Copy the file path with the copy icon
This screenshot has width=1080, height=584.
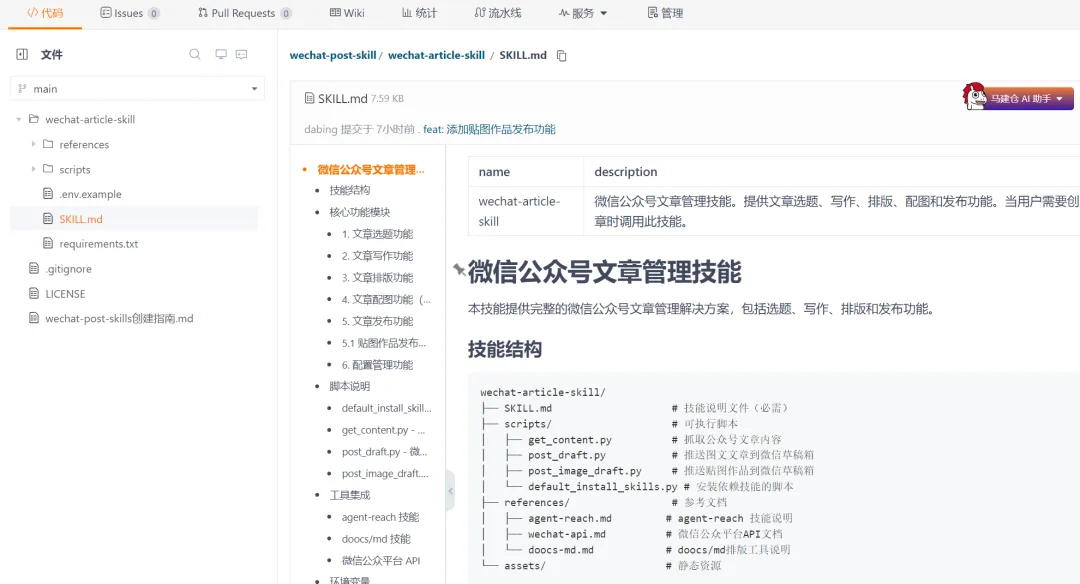pos(561,56)
